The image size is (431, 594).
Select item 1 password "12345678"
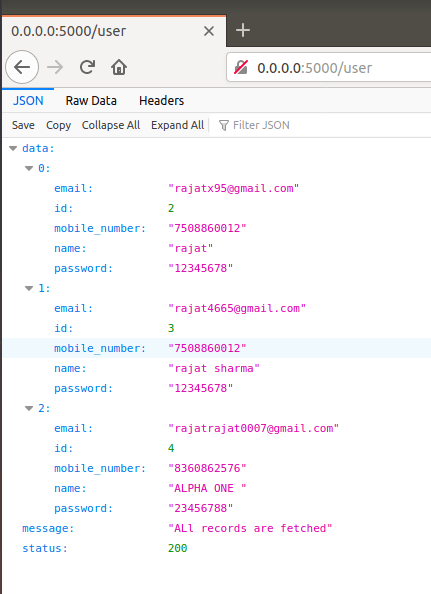(x=200, y=388)
